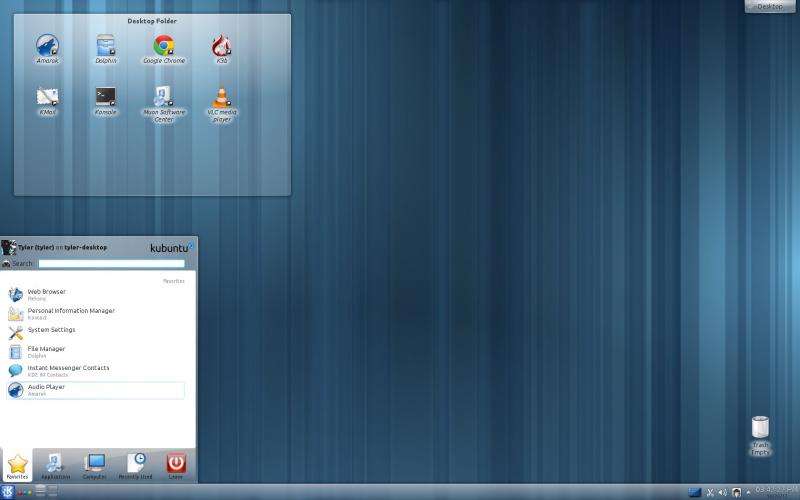Open Instant Messenger Contacts entry
This screenshot has width=800, height=500.
(x=95, y=370)
